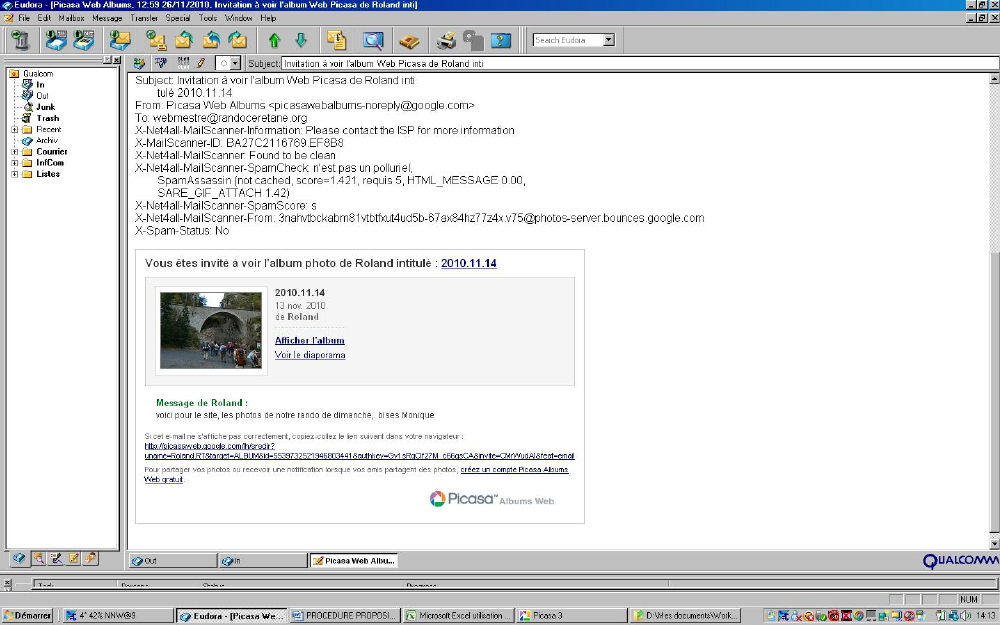Switch to Microsoft Excel in taskbar

pyautogui.click(x=457, y=615)
